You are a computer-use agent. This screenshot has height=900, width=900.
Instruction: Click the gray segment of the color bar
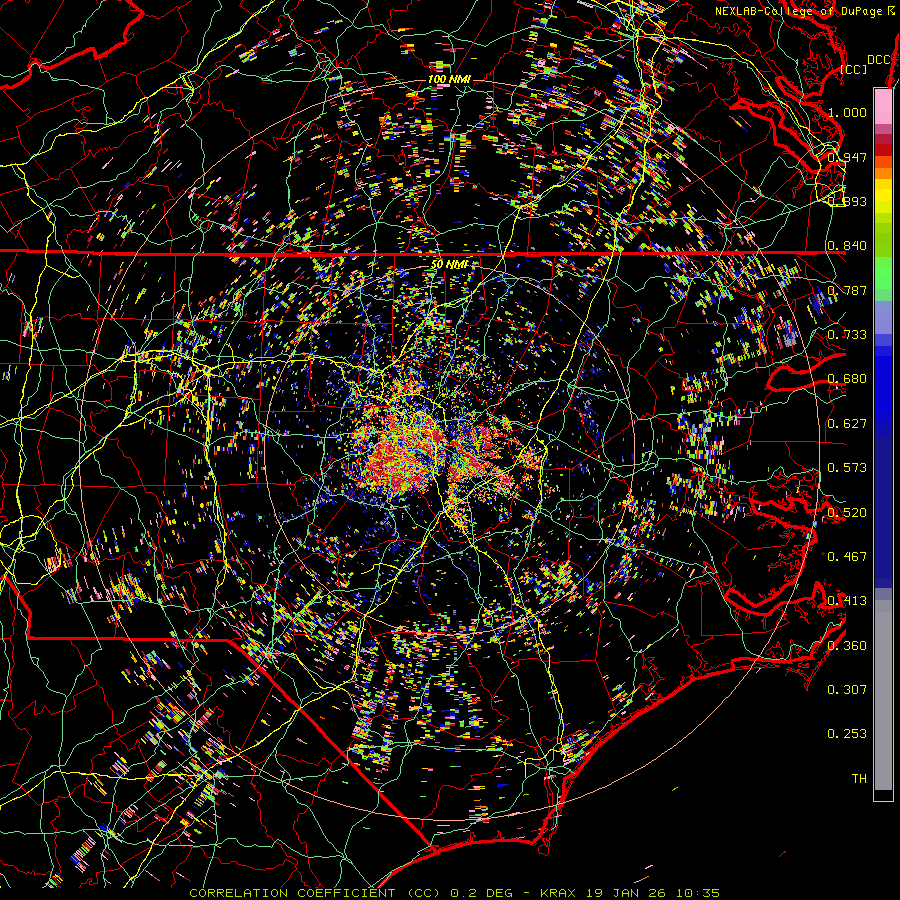point(883,695)
